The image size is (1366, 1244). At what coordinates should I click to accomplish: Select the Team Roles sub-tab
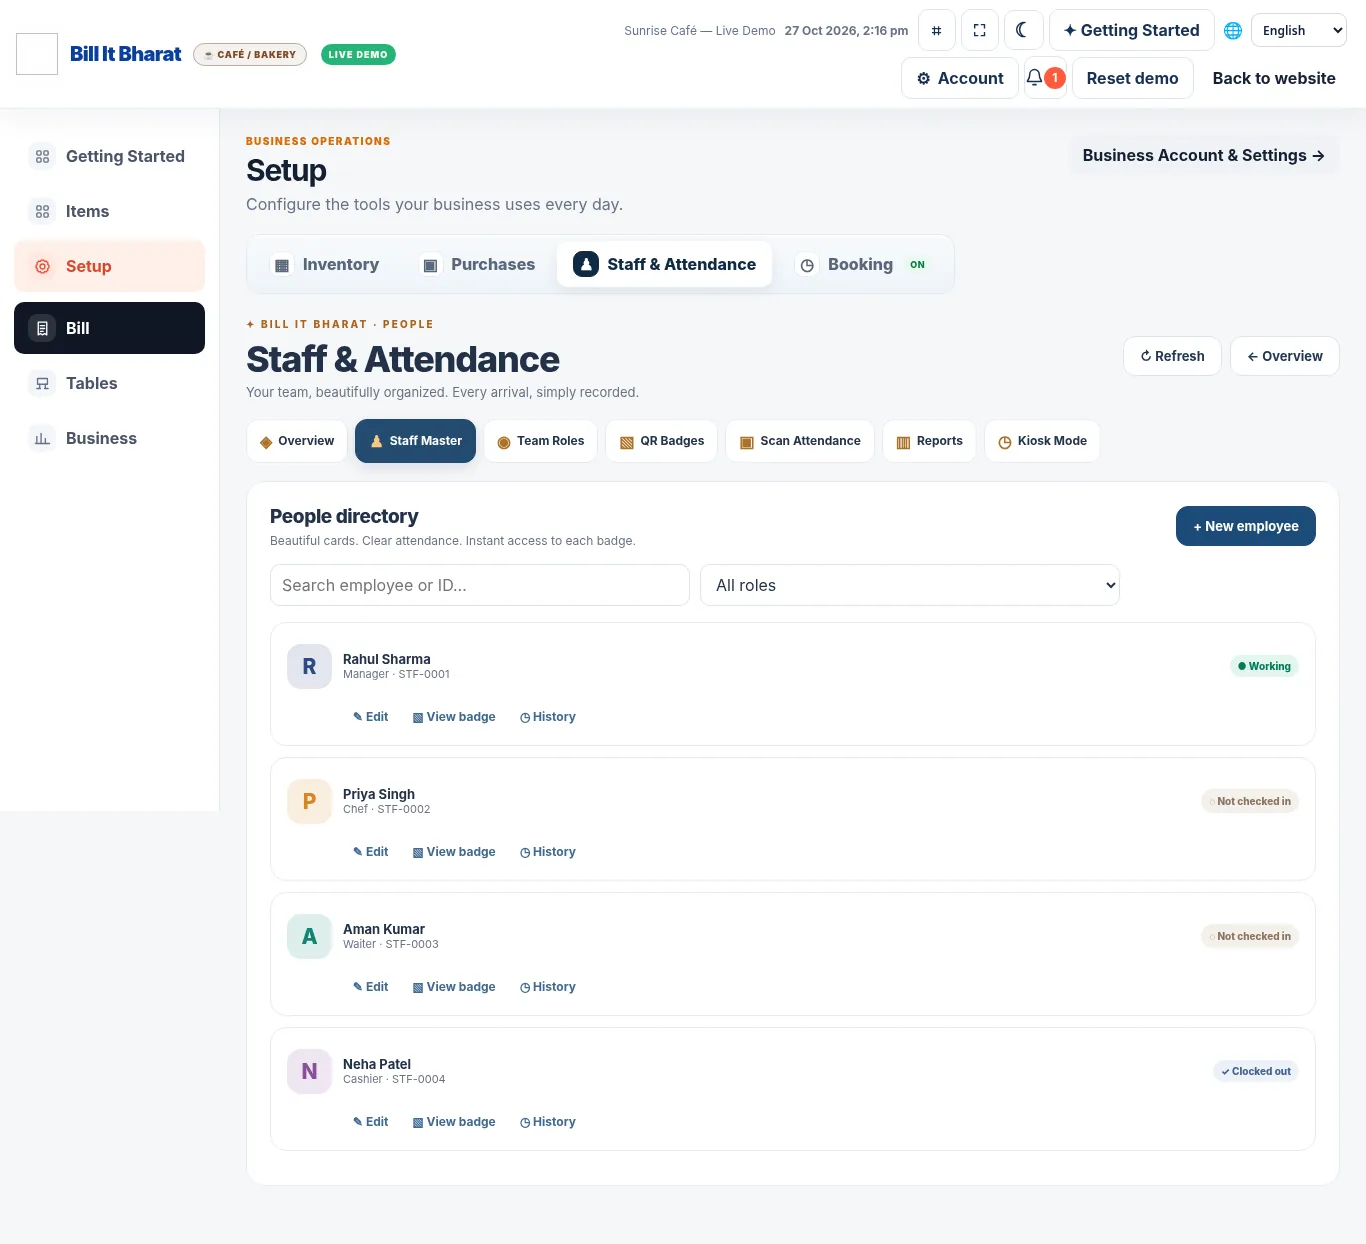(x=541, y=441)
